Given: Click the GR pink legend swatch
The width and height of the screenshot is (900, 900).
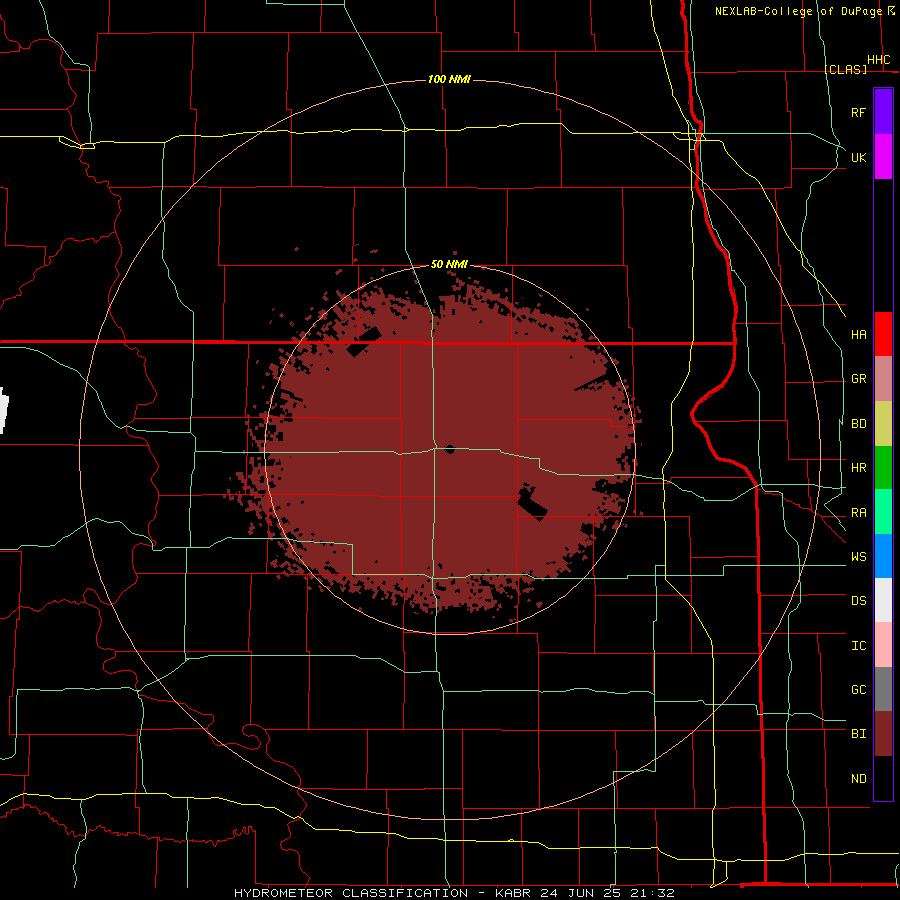Looking at the screenshot, I should (x=883, y=379).
